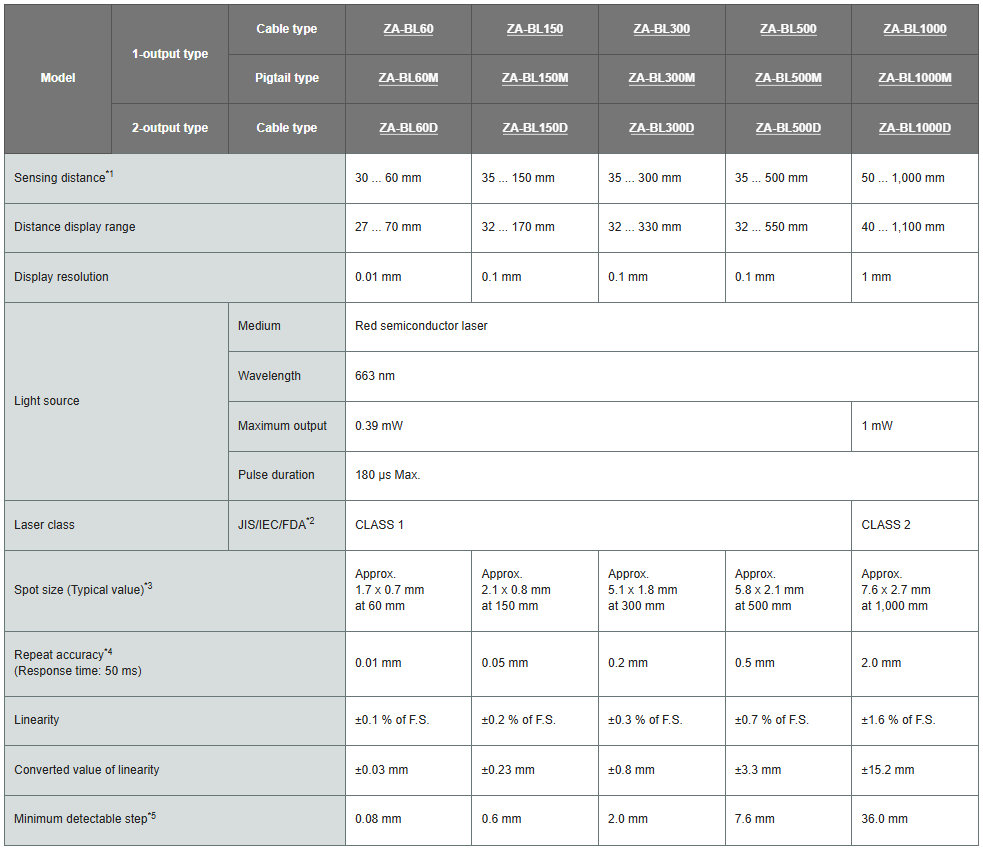Image resolution: width=983 pixels, height=852 pixels.
Task: Open the ZA-BL60 model link
Action: coord(408,29)
